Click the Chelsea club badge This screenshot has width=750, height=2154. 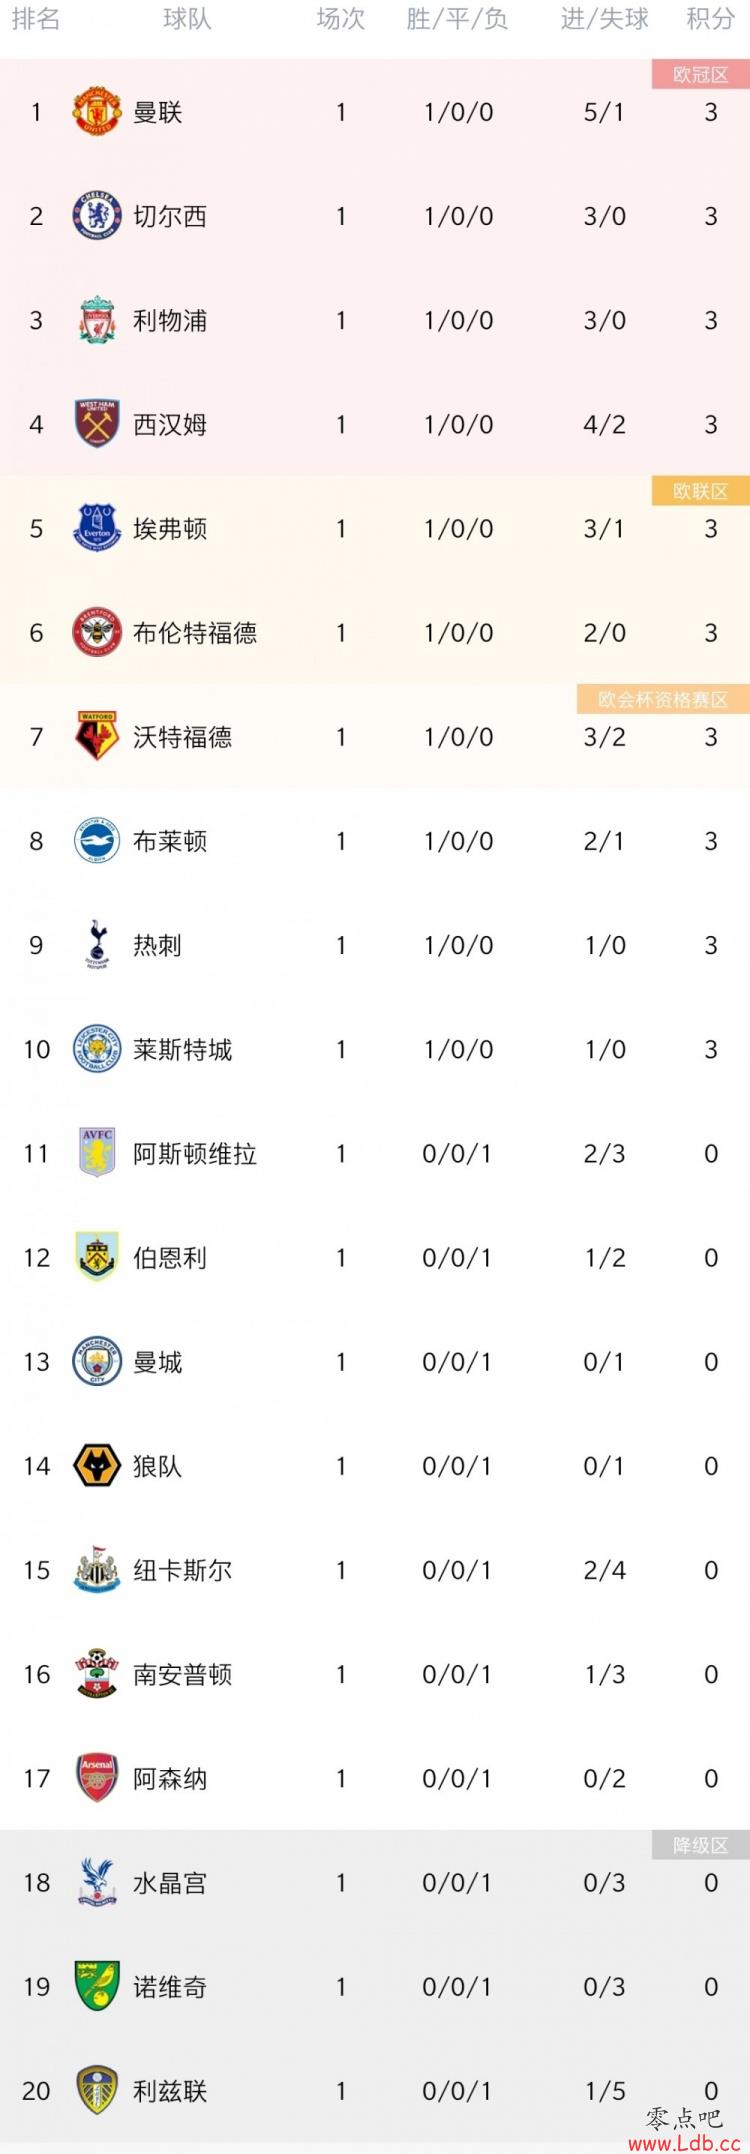97,216
